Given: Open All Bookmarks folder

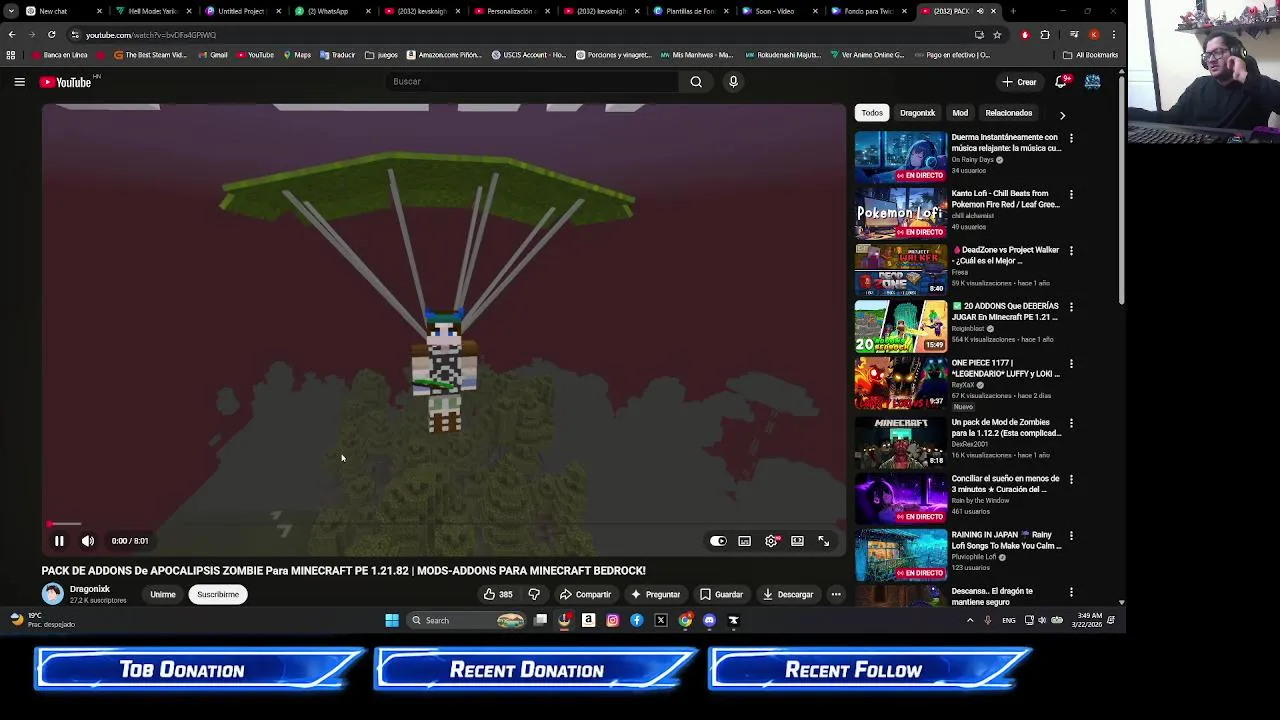Looking at the screenshot, I should [x=1090, y=55].
